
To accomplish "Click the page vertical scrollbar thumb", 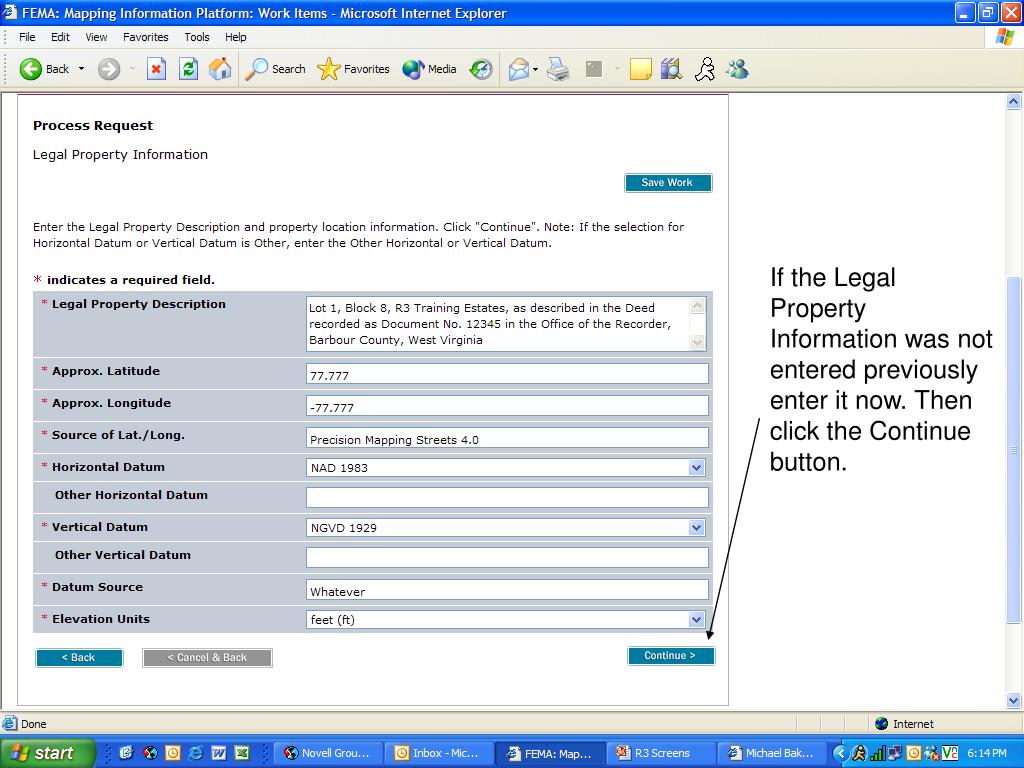I will (x=1014, y=450).
